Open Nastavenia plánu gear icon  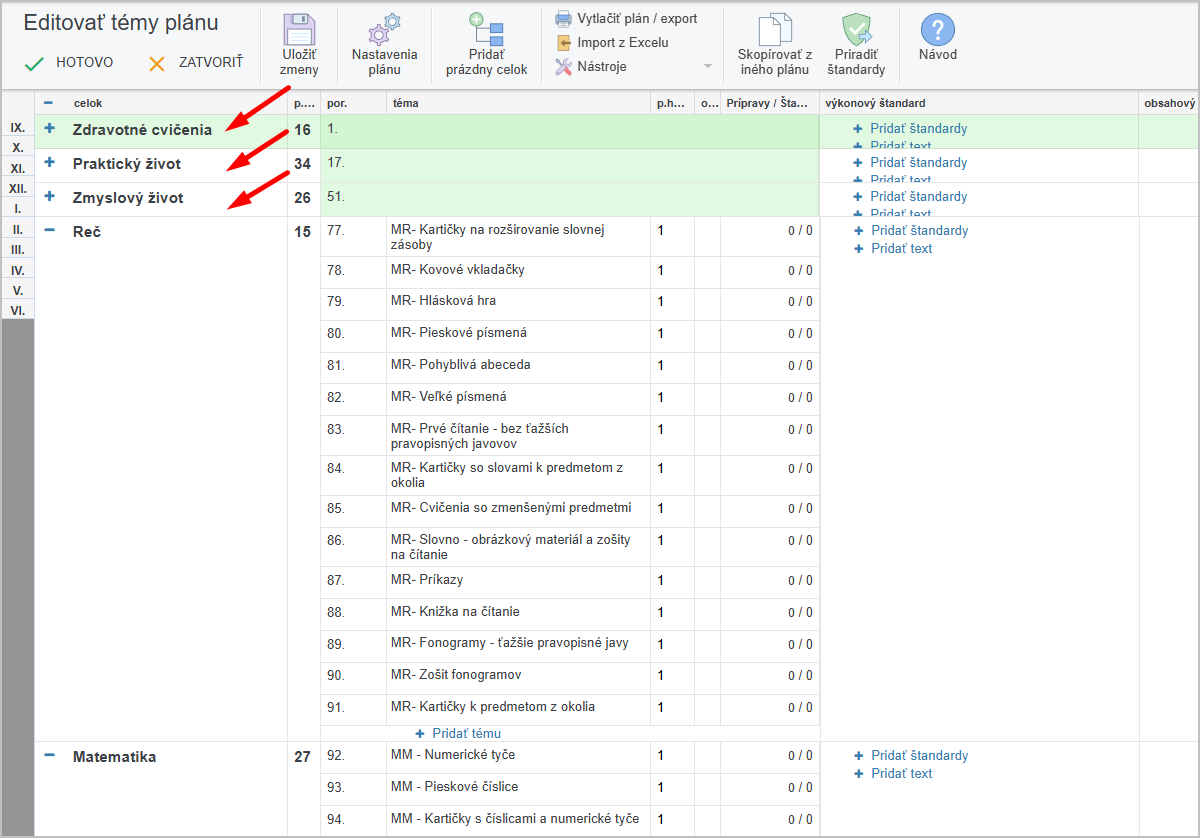point(384,29)
